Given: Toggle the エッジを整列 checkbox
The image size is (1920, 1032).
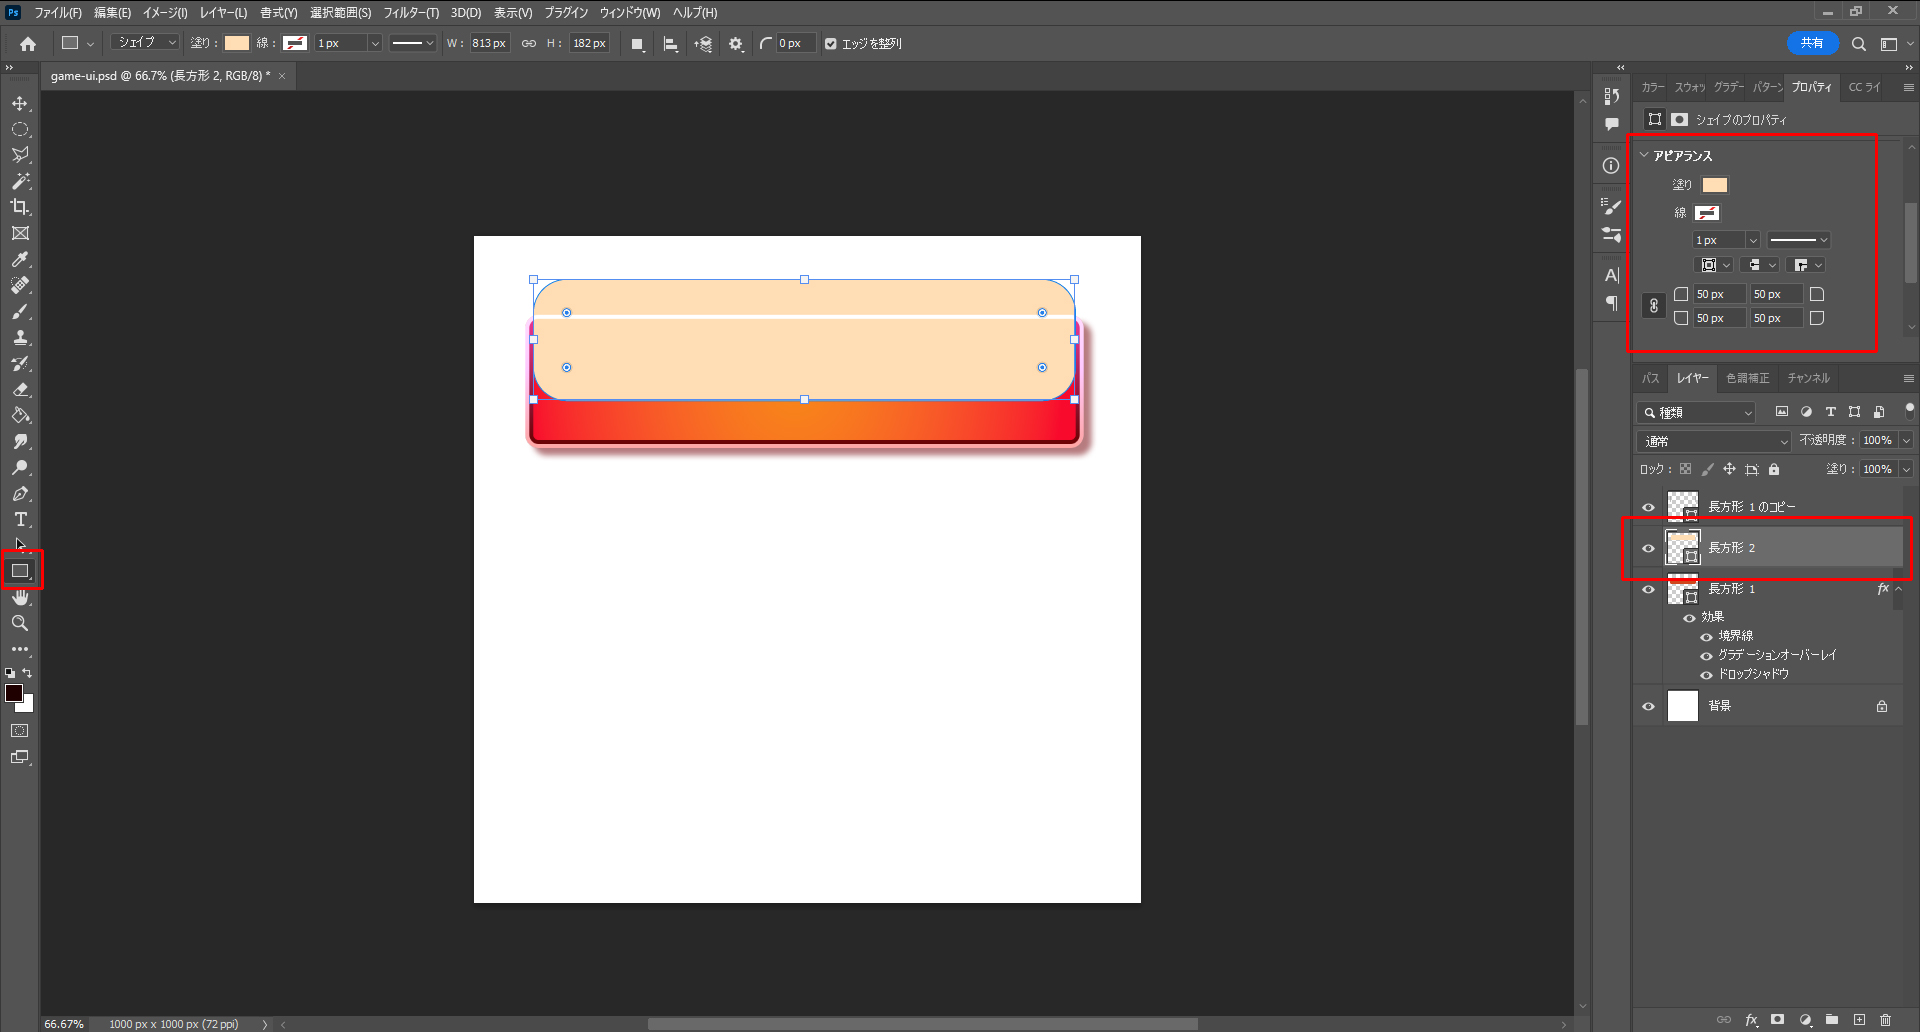Looking at the screenshot, I should pyautogui.click(x=830, y=44).
